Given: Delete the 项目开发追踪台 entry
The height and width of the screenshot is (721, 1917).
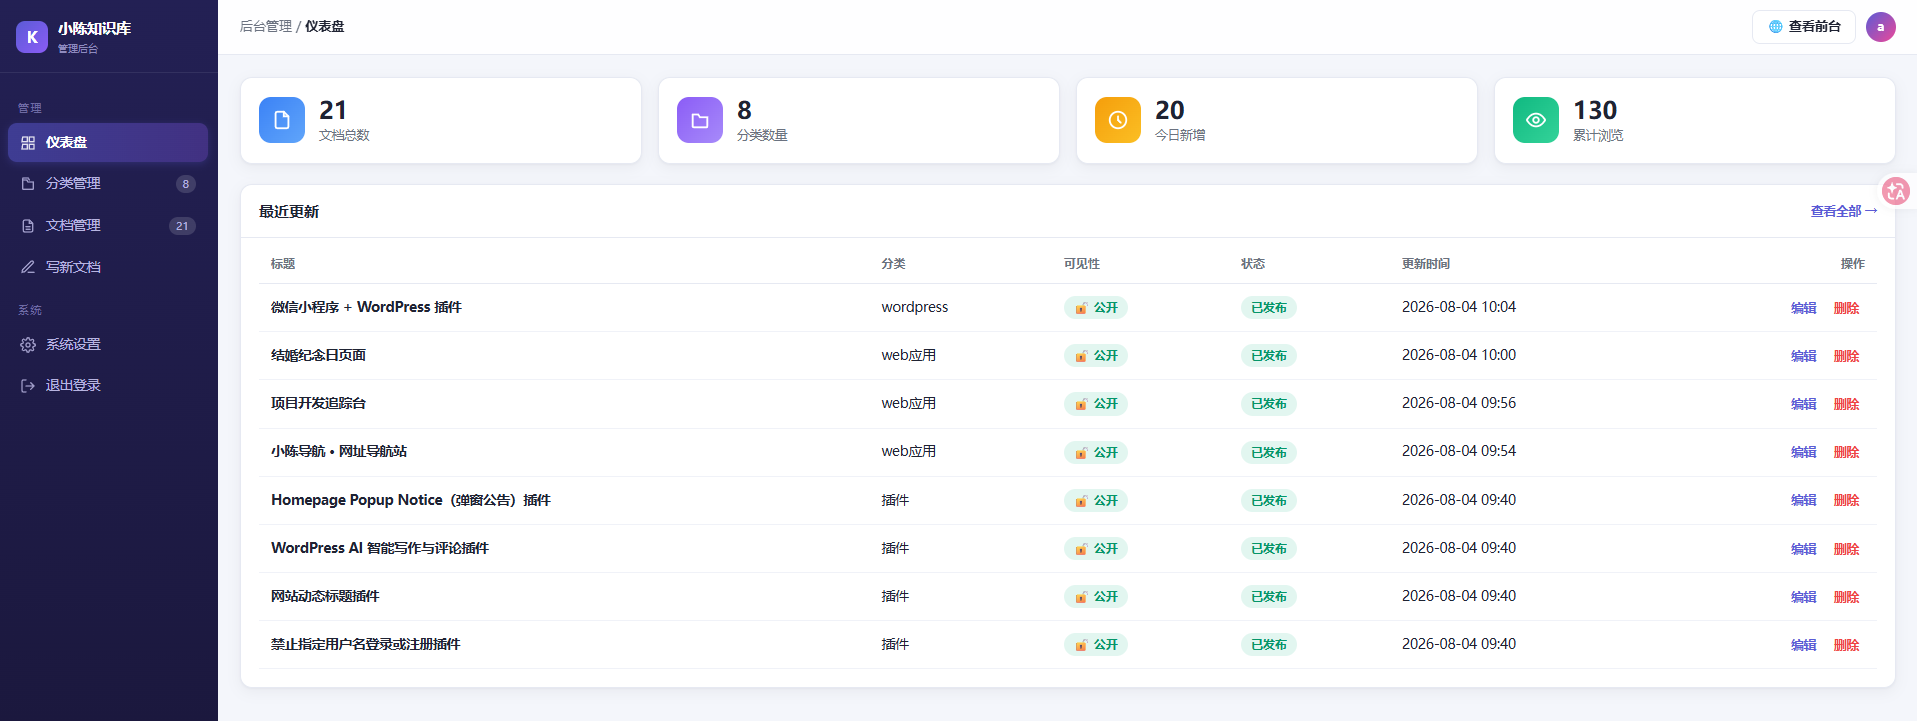Looking at the screenshot, I should coord(1847,404).
